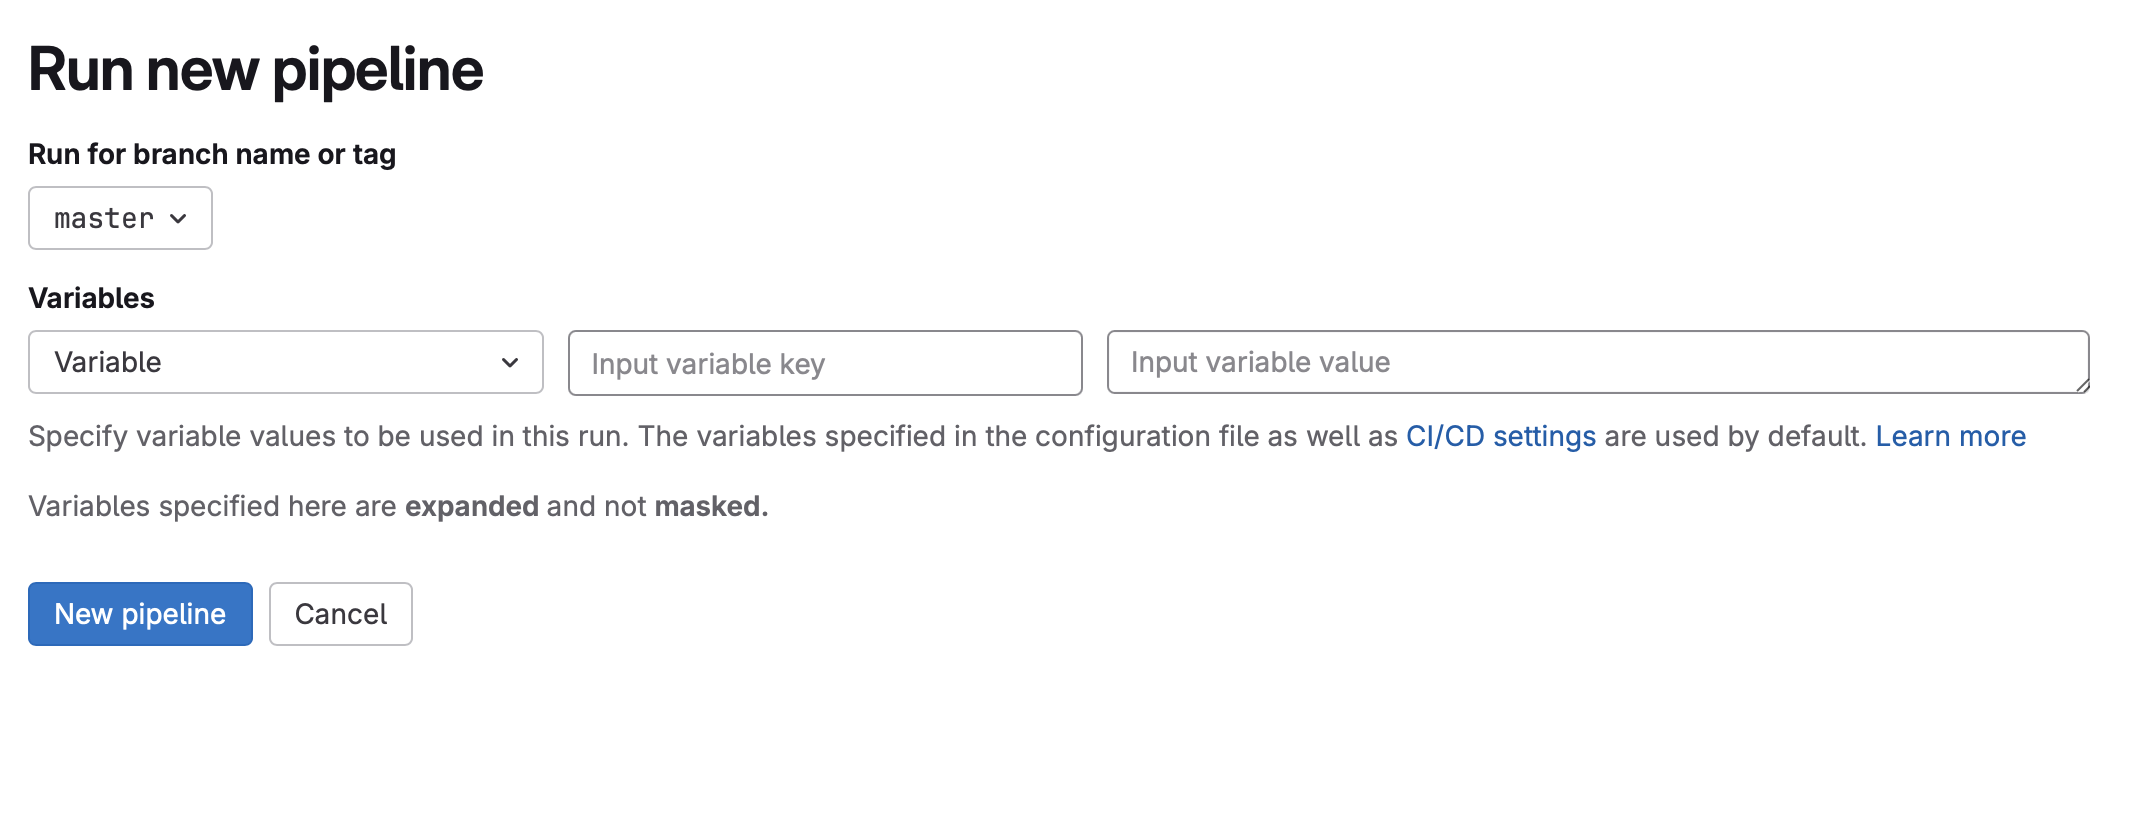Click the Specify variable values help text
Image resolution: width=2130 pixels, height=834 pixels.
click(700, 436)
